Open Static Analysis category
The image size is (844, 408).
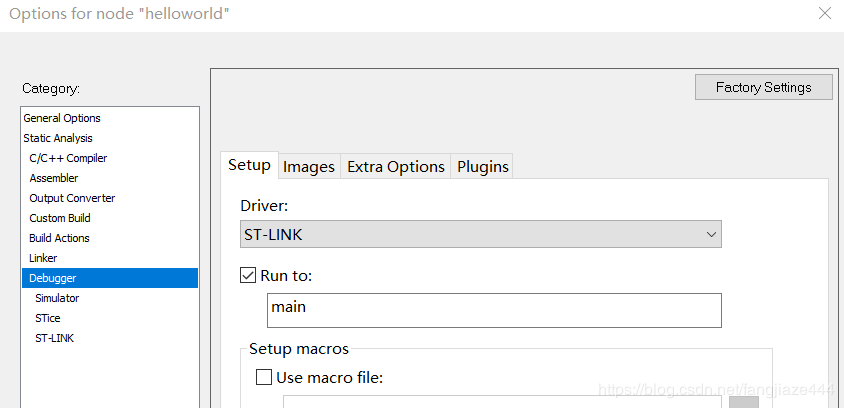click(x=58, y=138)
